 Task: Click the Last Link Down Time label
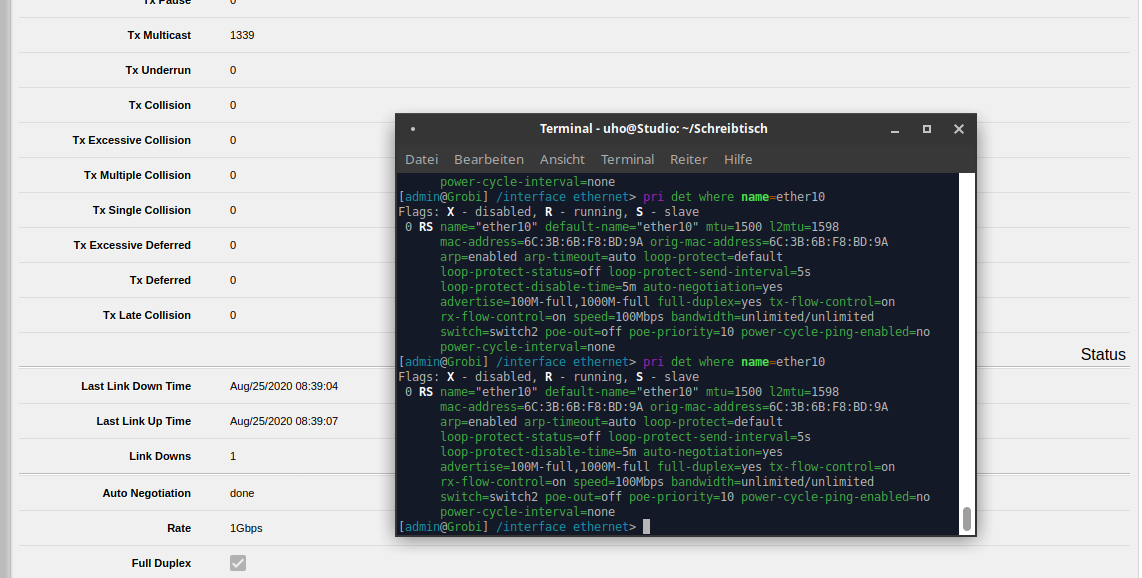[136, 386]
